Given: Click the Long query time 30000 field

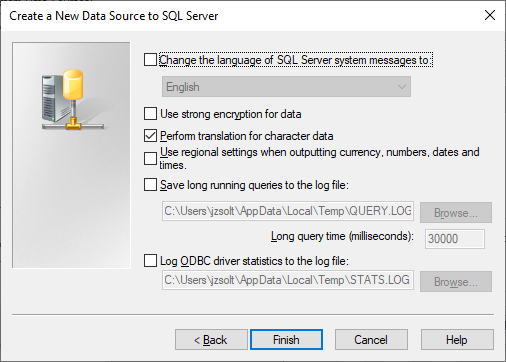Looking at the screenshot, I should tap(455, 239).
